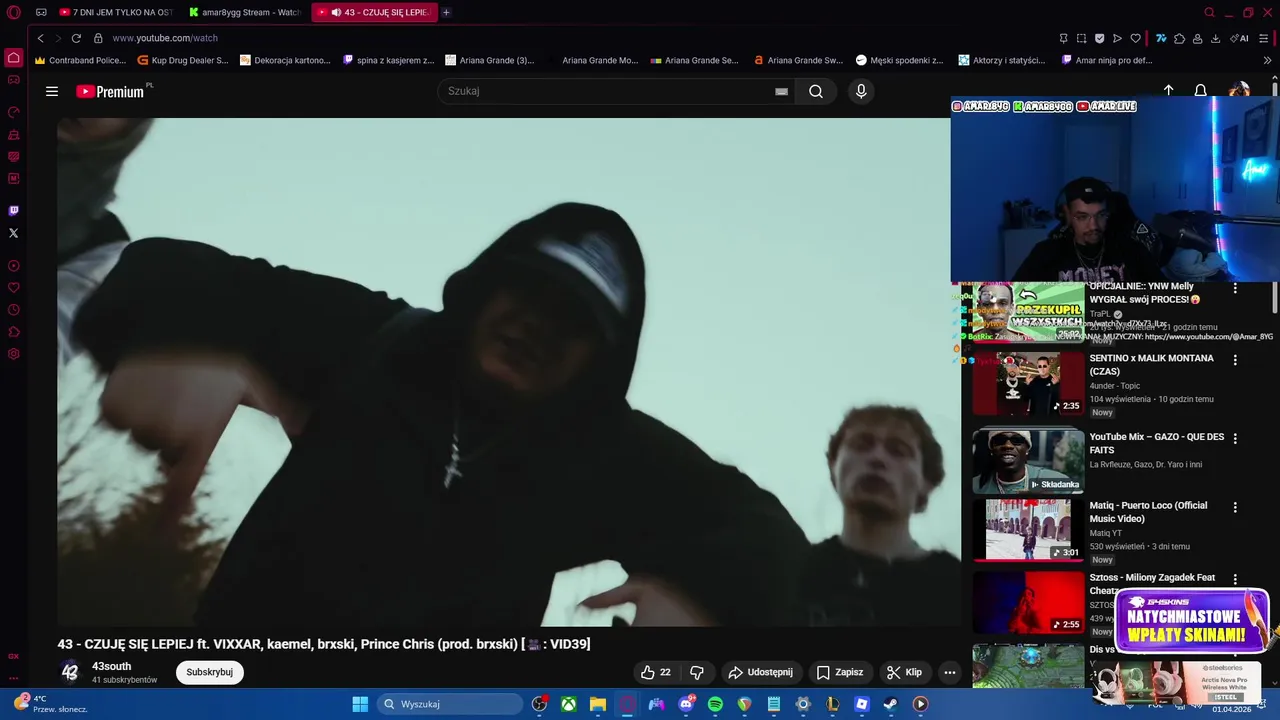The image size is (1280, 720).
Task: Switch to the '7 DNI JEM TYLKO NA OST' tab
Action: click(116, 12)
